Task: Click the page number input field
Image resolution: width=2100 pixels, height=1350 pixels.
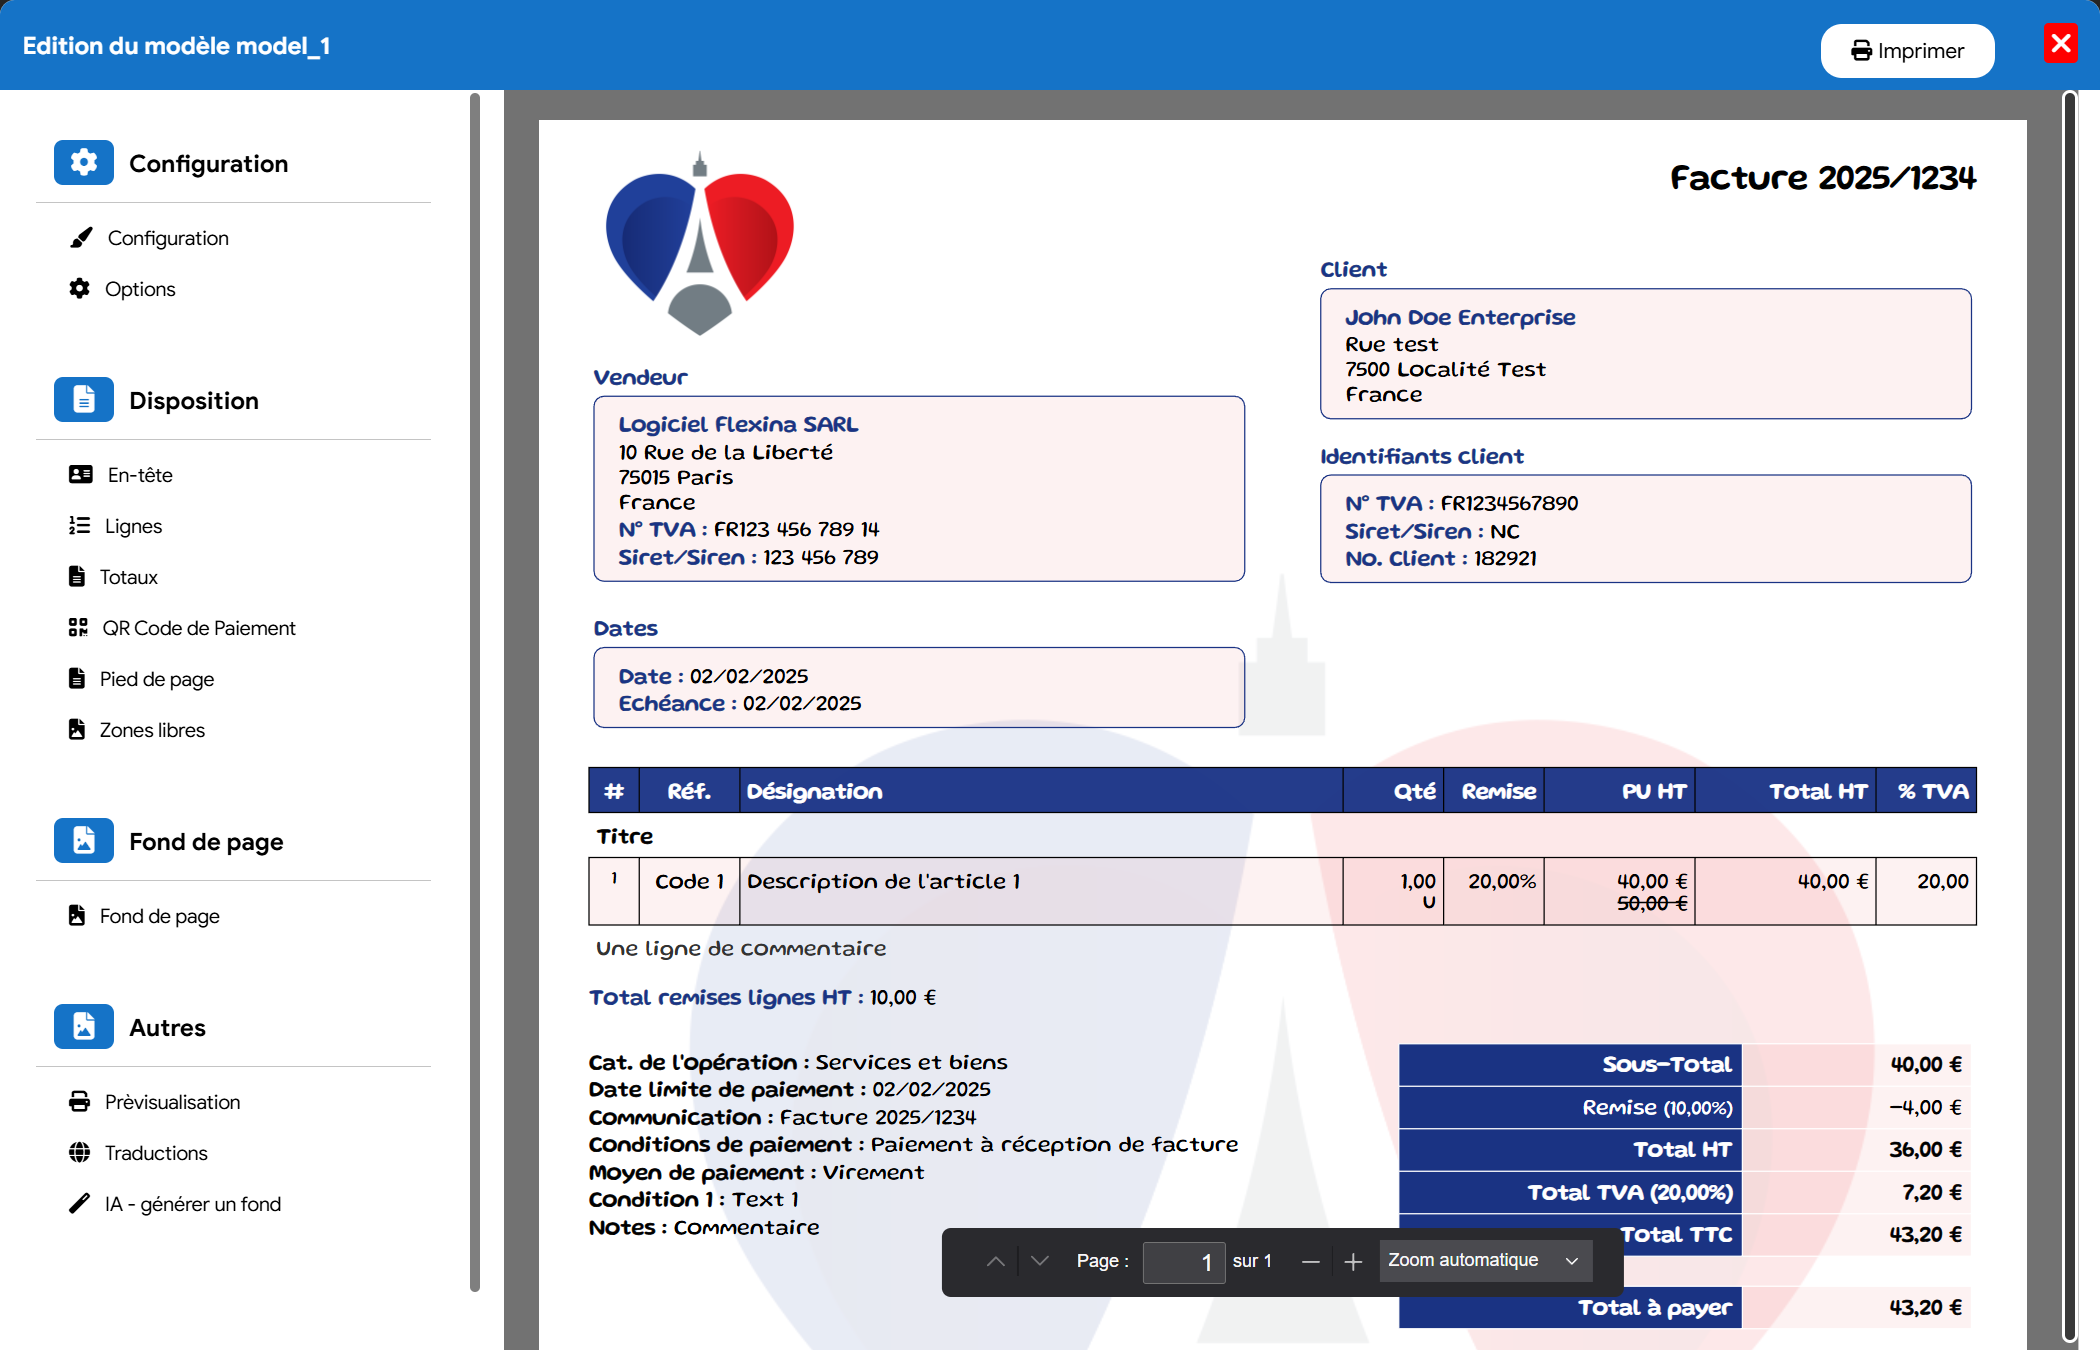Action: [1184, 1262]
